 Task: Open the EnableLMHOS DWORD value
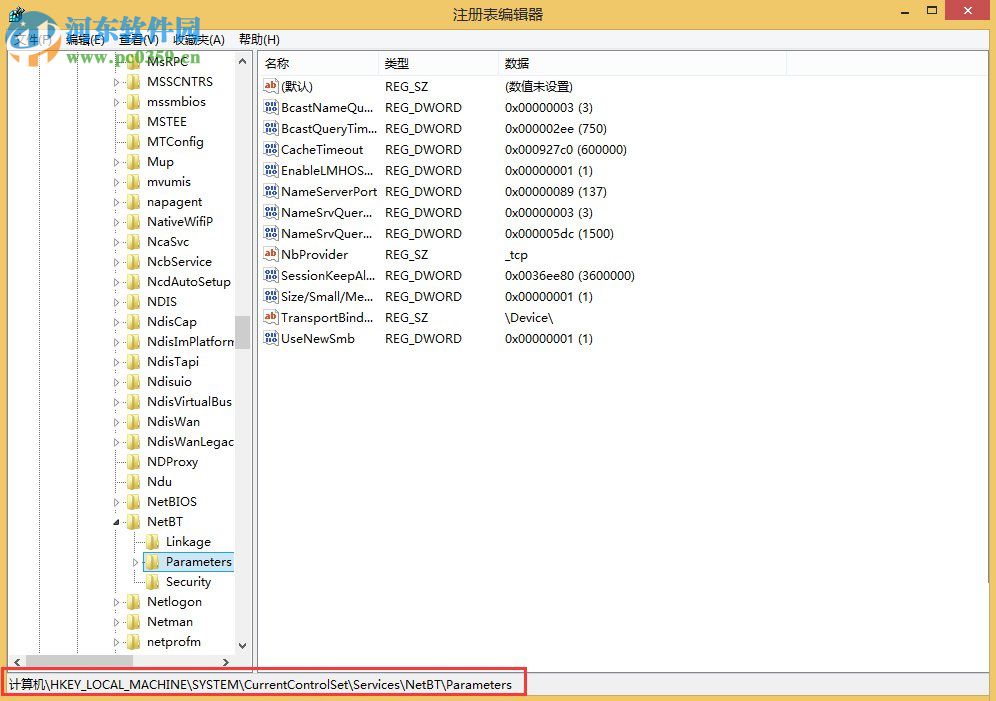click(324, 170)
